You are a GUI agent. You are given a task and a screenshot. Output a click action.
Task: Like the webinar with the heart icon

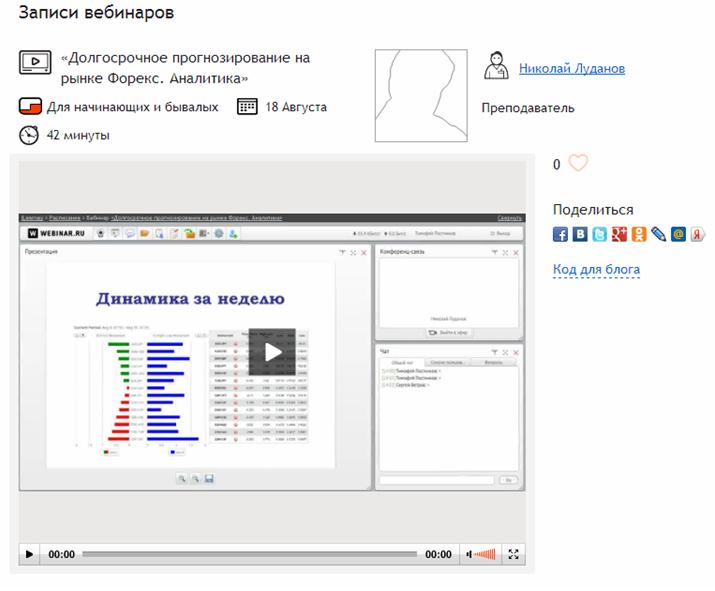pyautogui.click(x=578, y=164)
